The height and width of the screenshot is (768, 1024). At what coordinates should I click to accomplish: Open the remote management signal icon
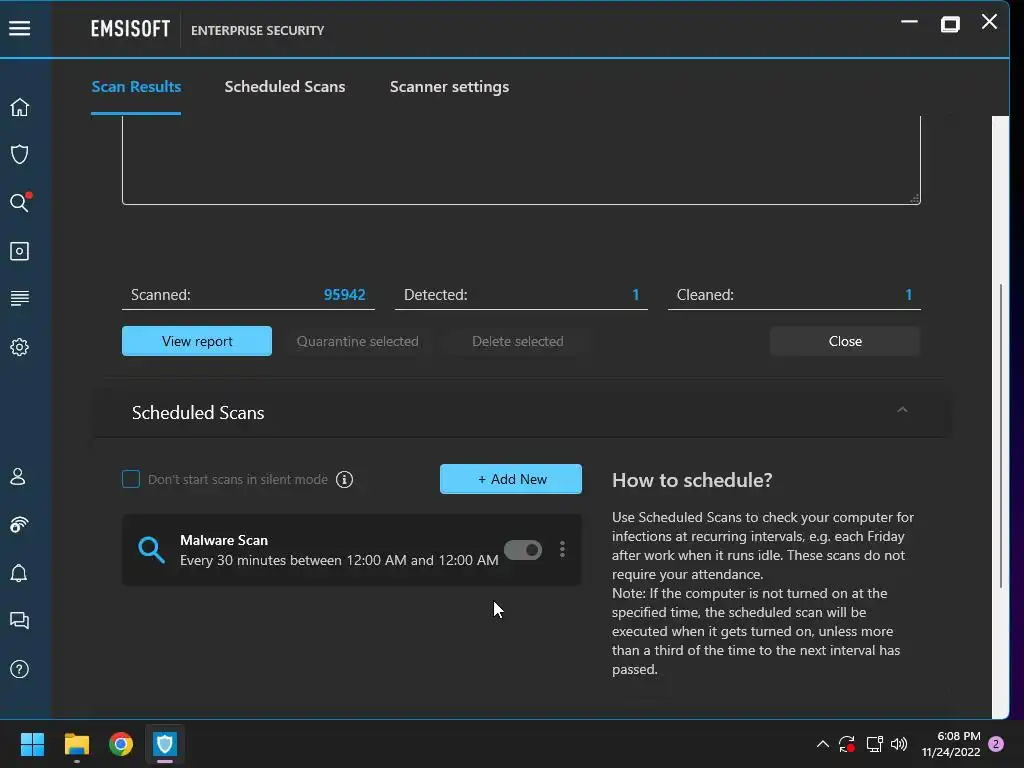click(x=19, y=525)
